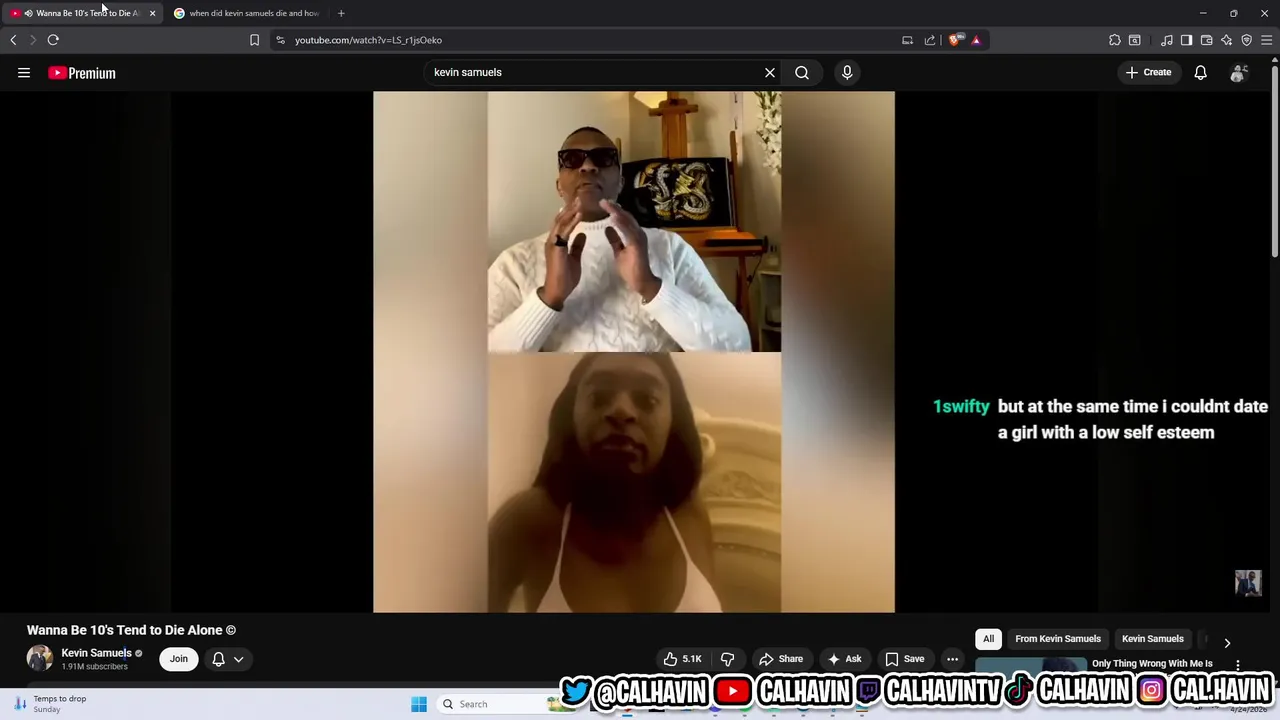Click the Windows taskbar Search box
The height and width of the screenshot is (720, 1280).
(x=497, y=704)
